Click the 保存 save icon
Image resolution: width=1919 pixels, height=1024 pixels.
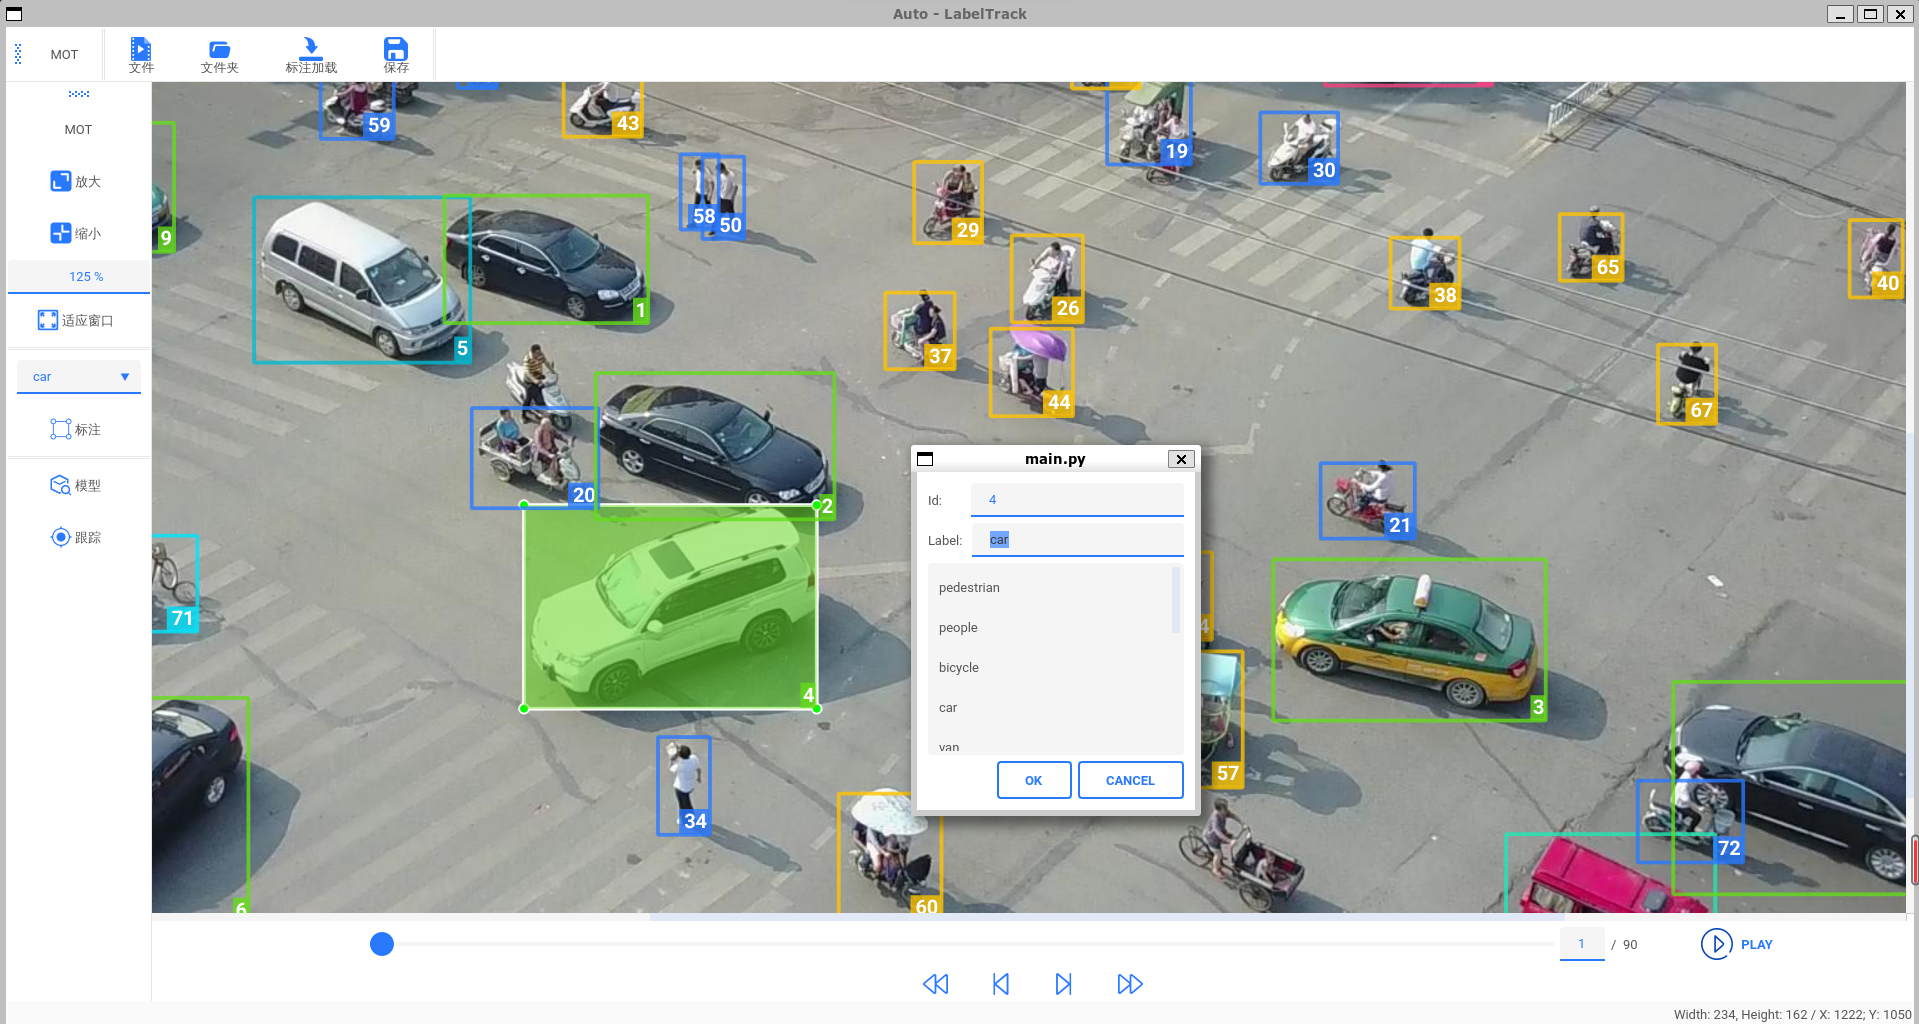(x=396, y=55)
